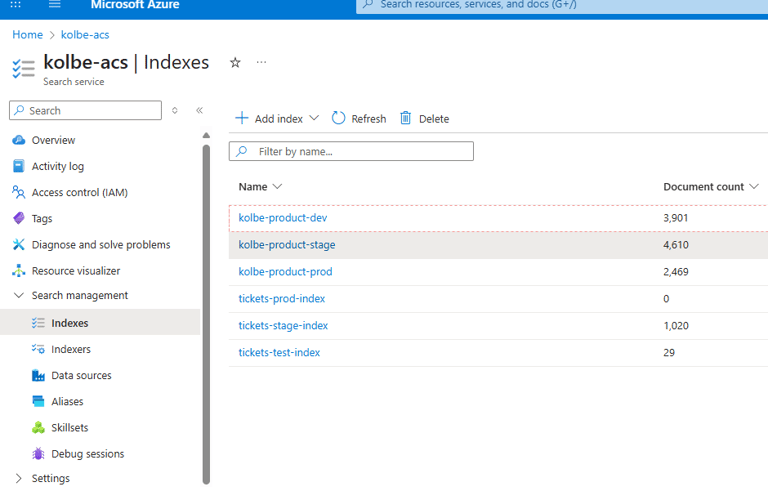768x487 pixels.
Task: Open the tickets-stage-index link
Action: point(283,326)
